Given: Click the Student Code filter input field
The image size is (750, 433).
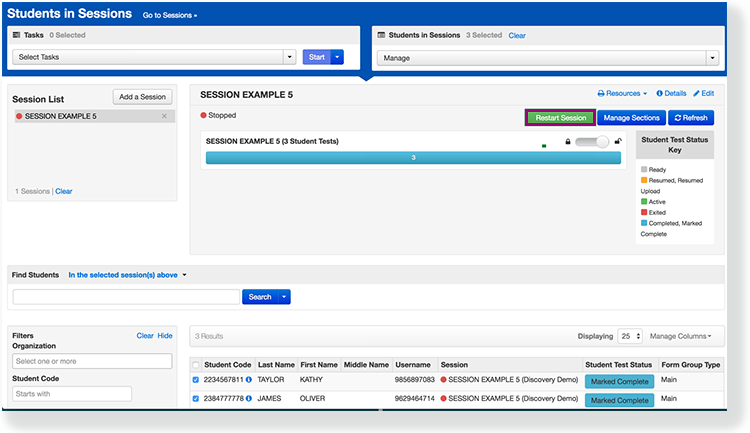Looking at the screenshot, I should [x=72, y=394].
